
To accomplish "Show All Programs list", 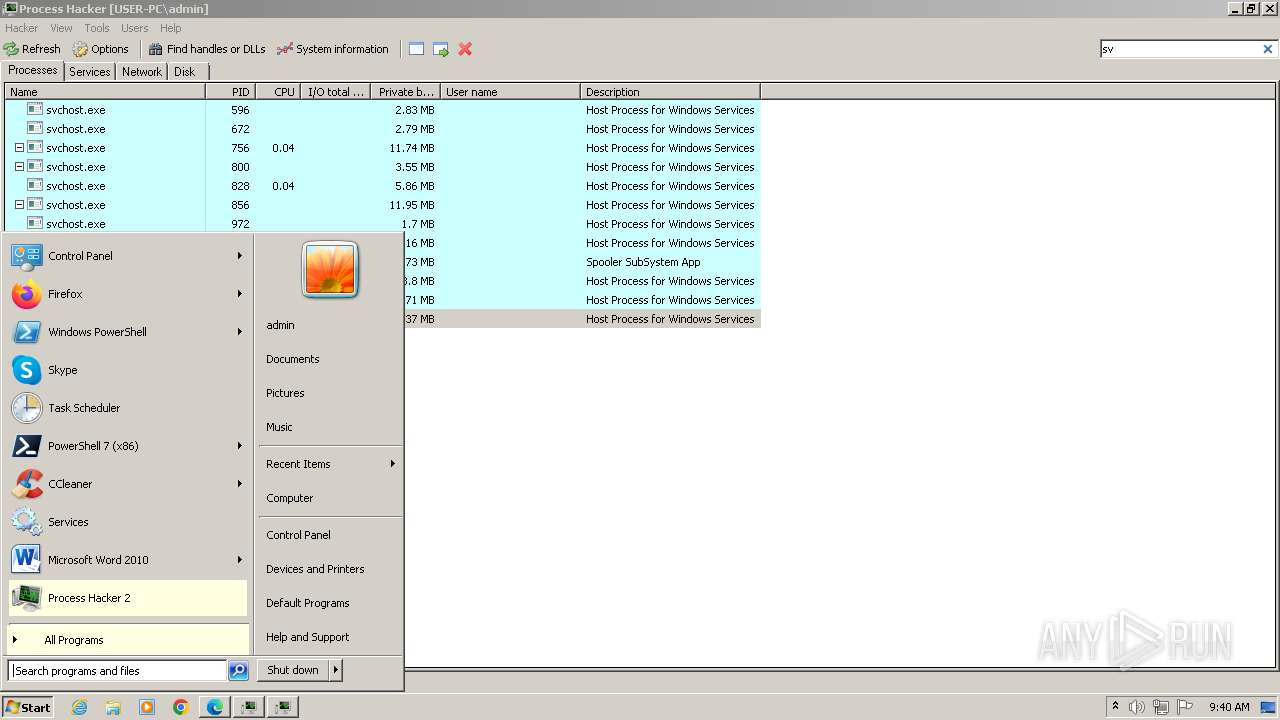I will (x=127, y=640).
